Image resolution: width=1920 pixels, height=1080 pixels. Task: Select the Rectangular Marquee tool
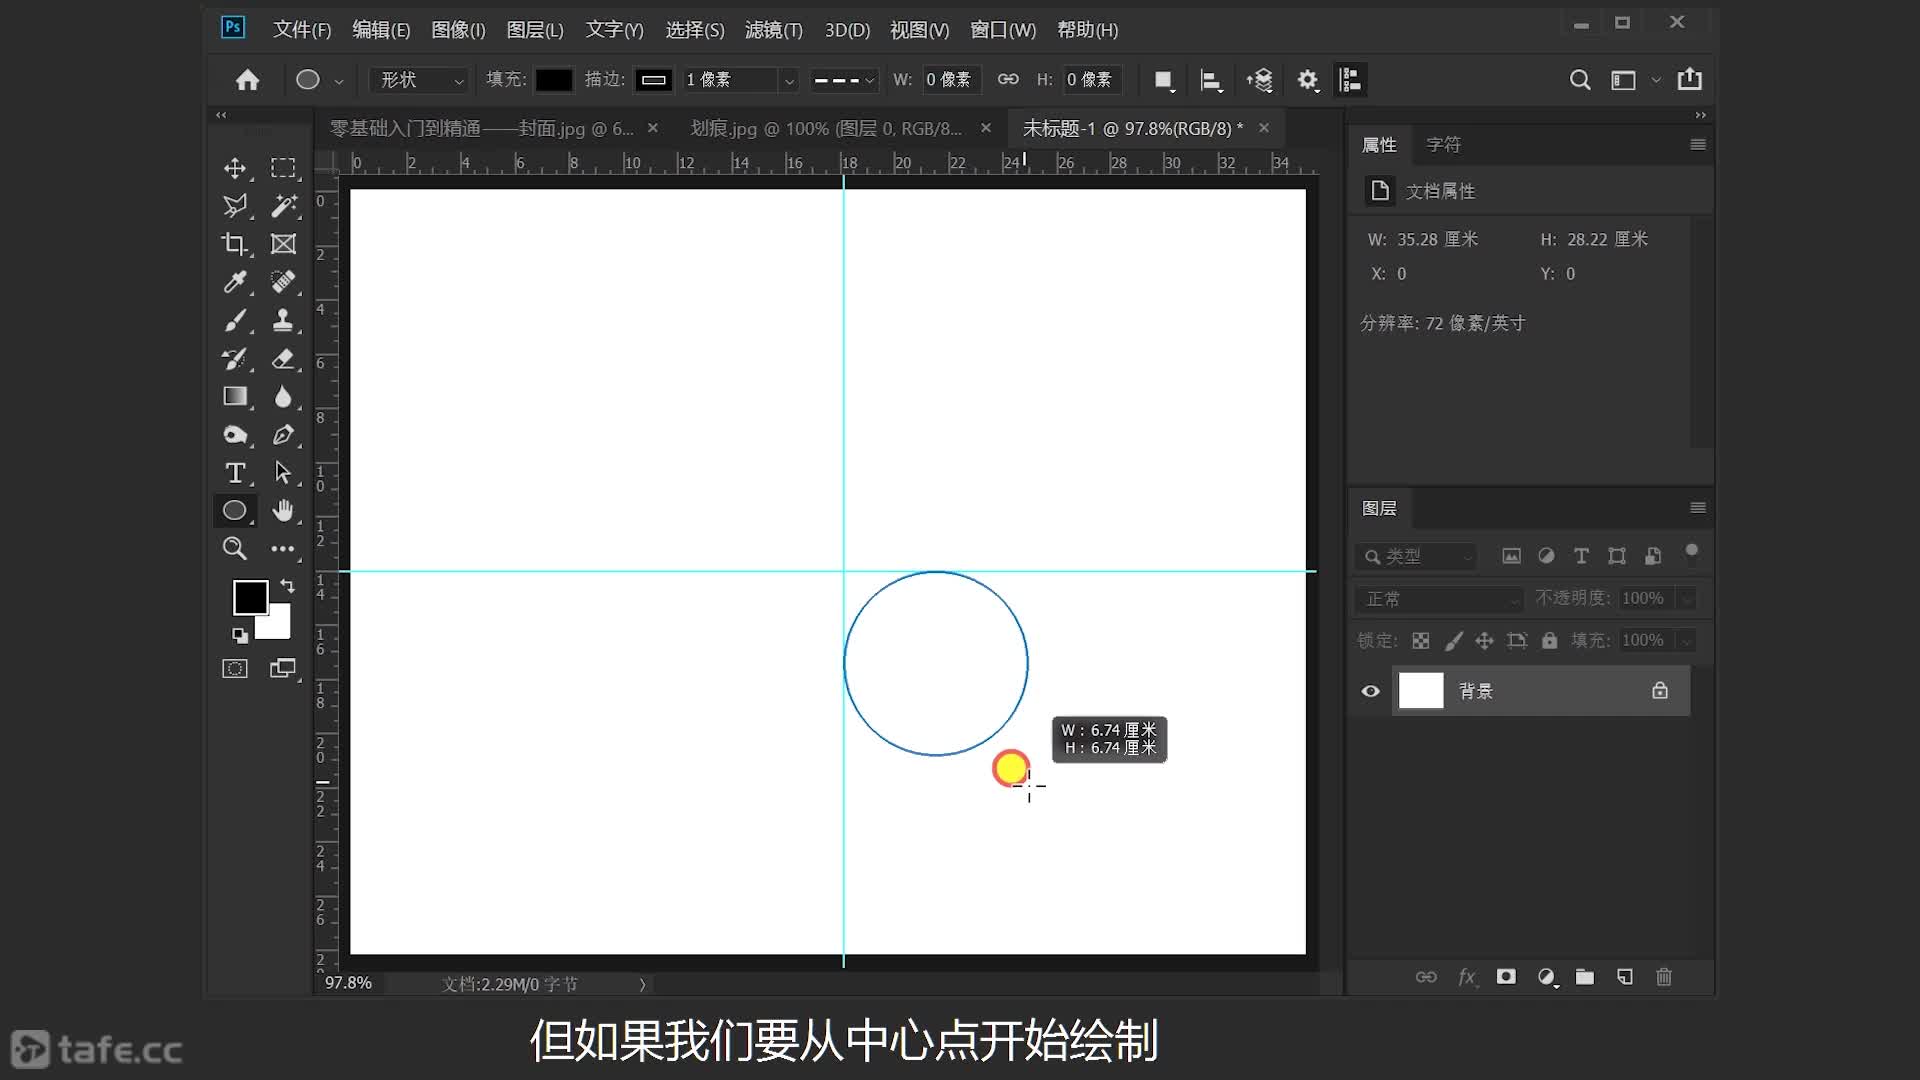click(283, 168)
